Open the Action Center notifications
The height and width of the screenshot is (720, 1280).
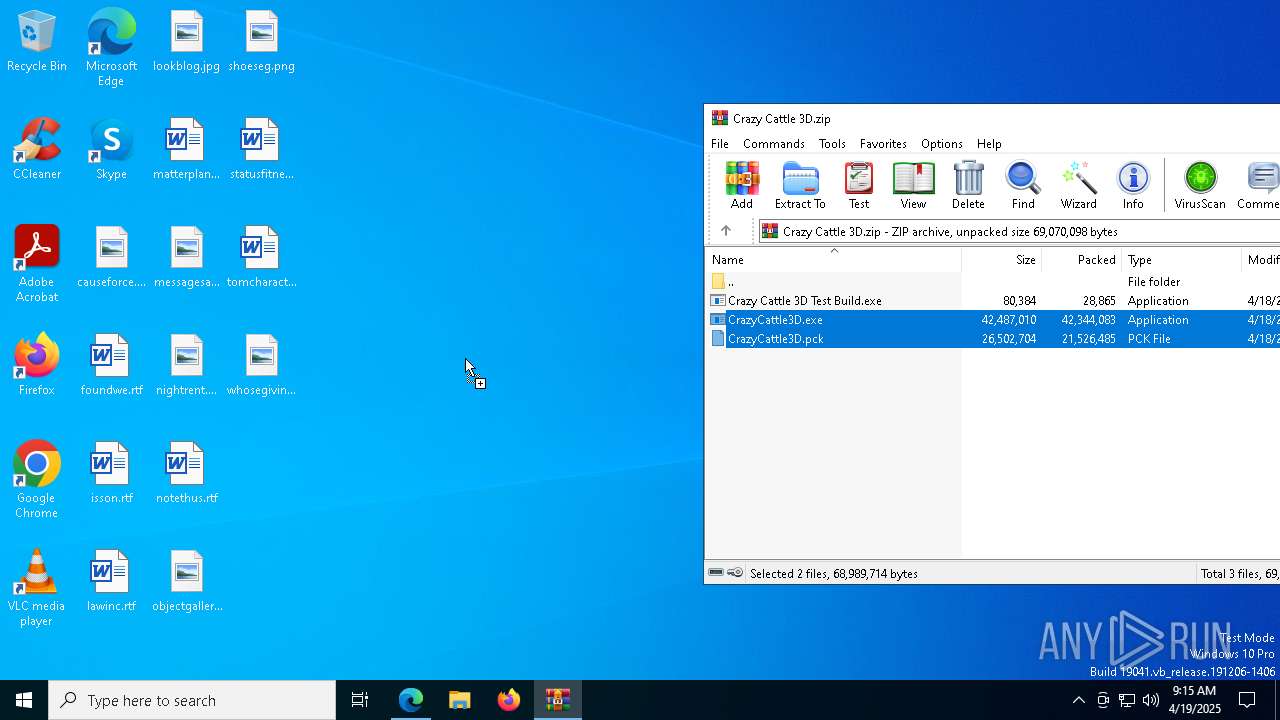tap(1247, 700)
